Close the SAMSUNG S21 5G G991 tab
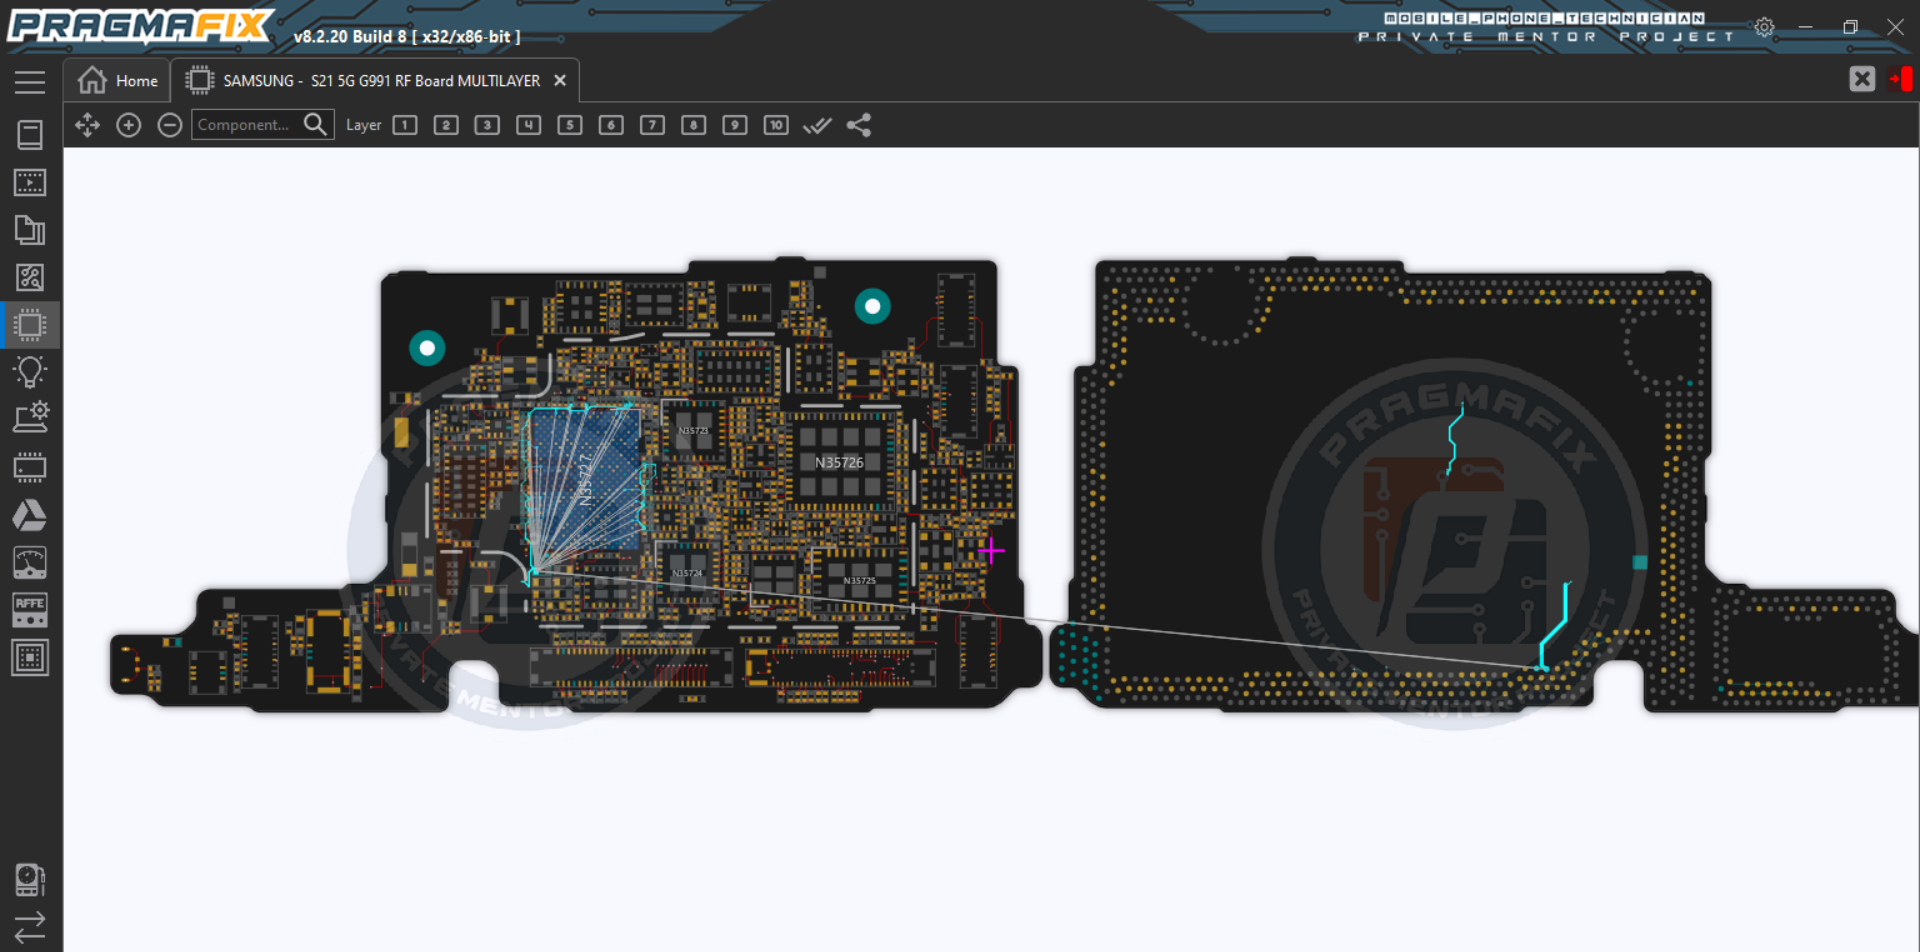The width and height of the screenshot is (1920, 952). 560,80
